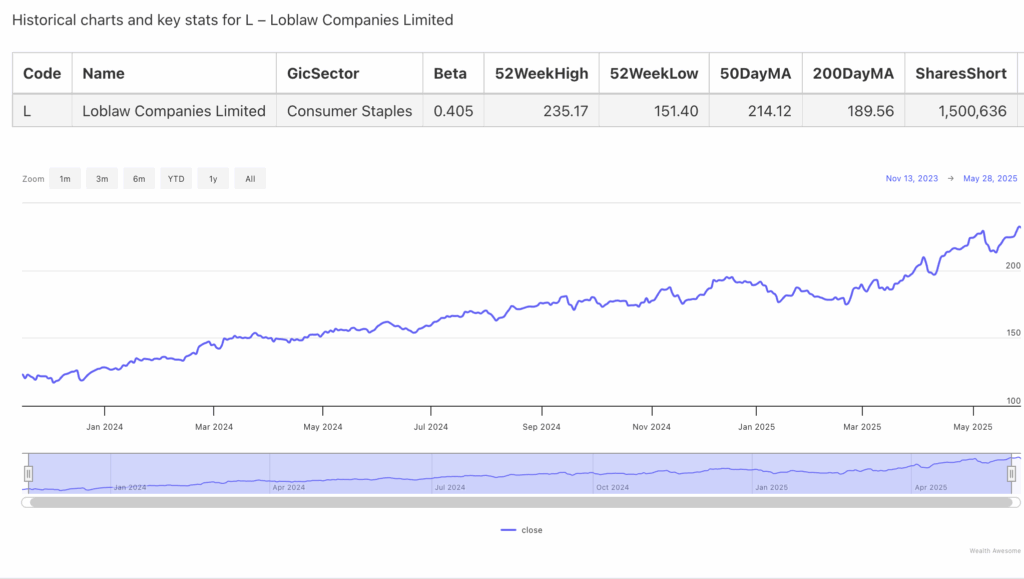Click the 50DayMA column header

[x=756, y=73]
